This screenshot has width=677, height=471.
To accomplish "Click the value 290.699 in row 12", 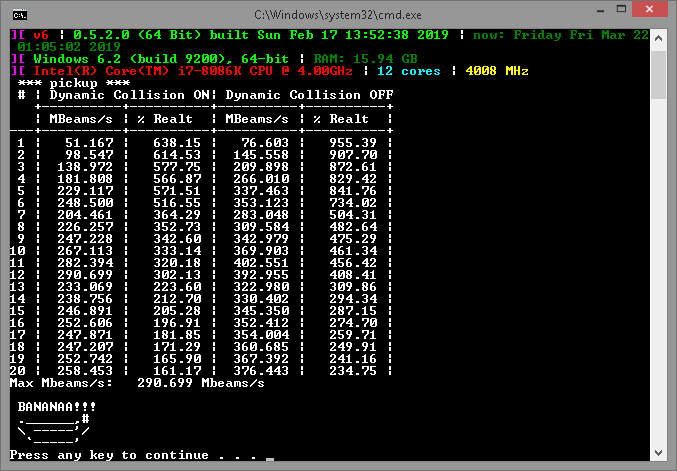I will point(85,275).
